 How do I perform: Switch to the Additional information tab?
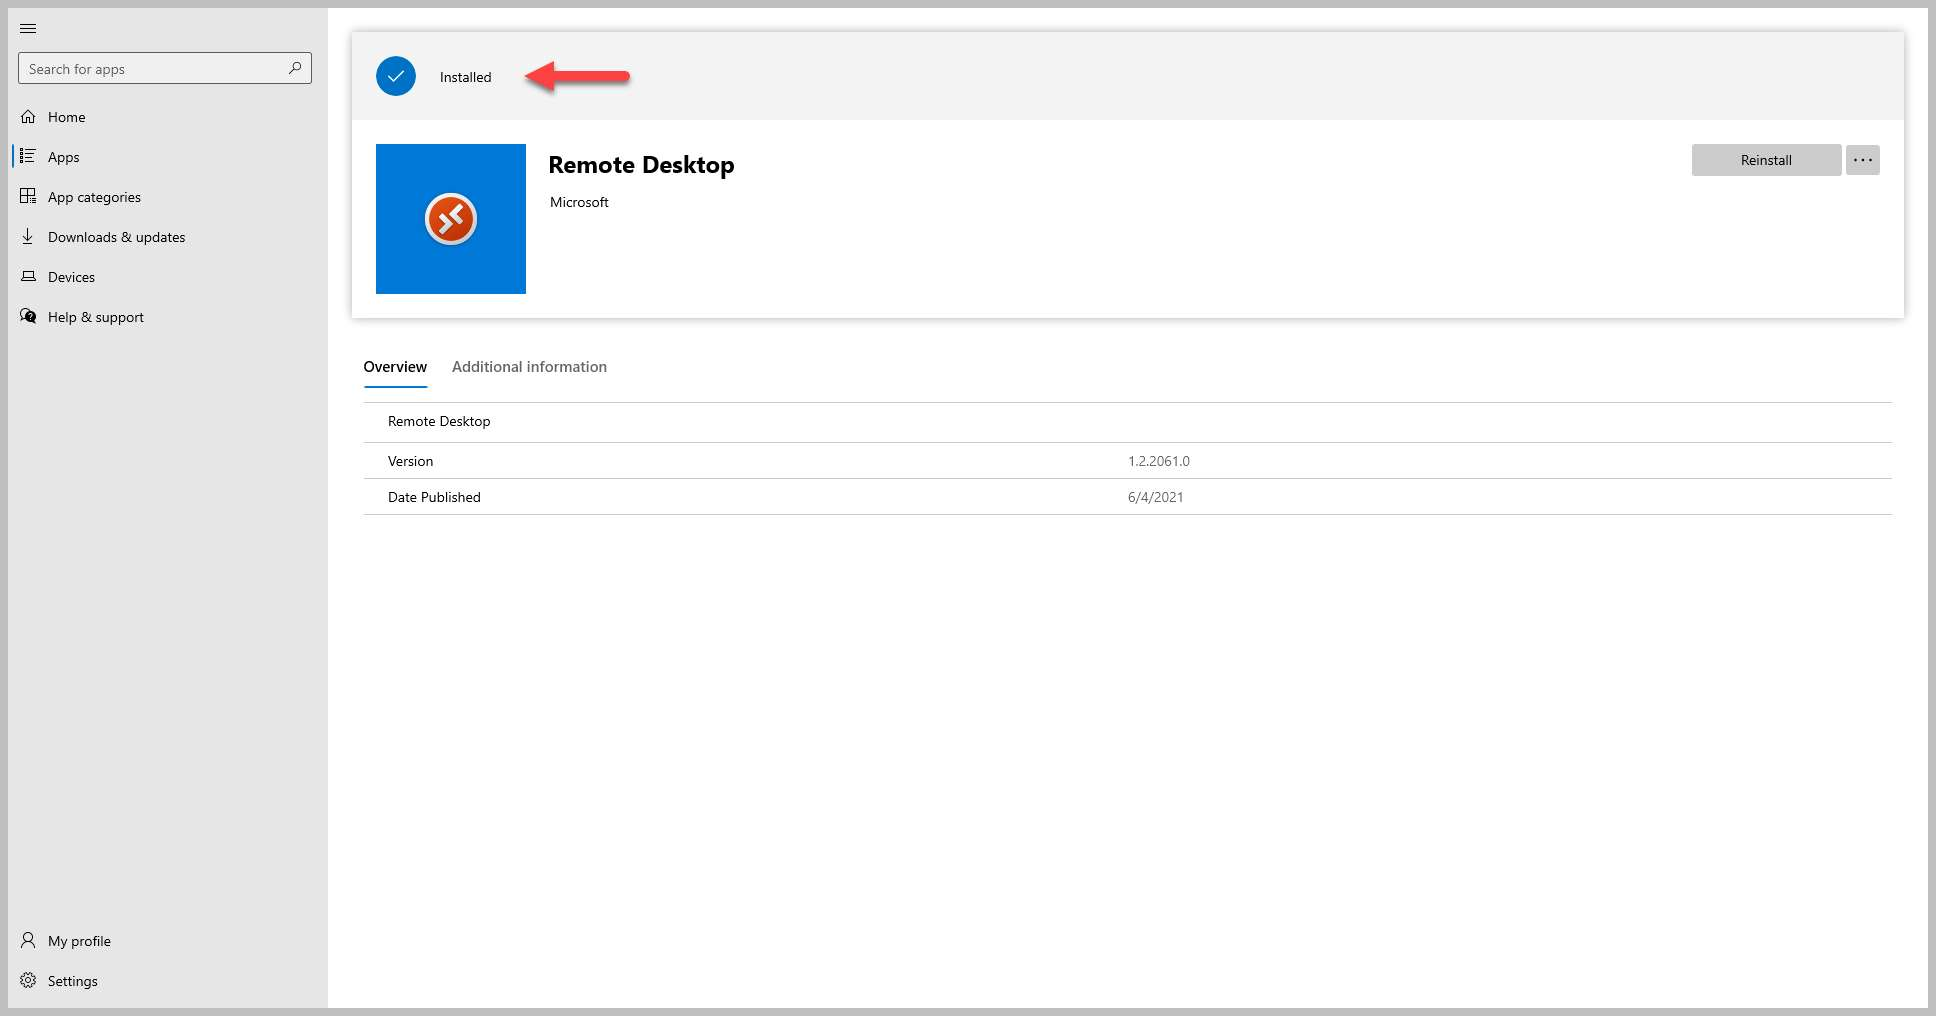(x=529, y=367)
